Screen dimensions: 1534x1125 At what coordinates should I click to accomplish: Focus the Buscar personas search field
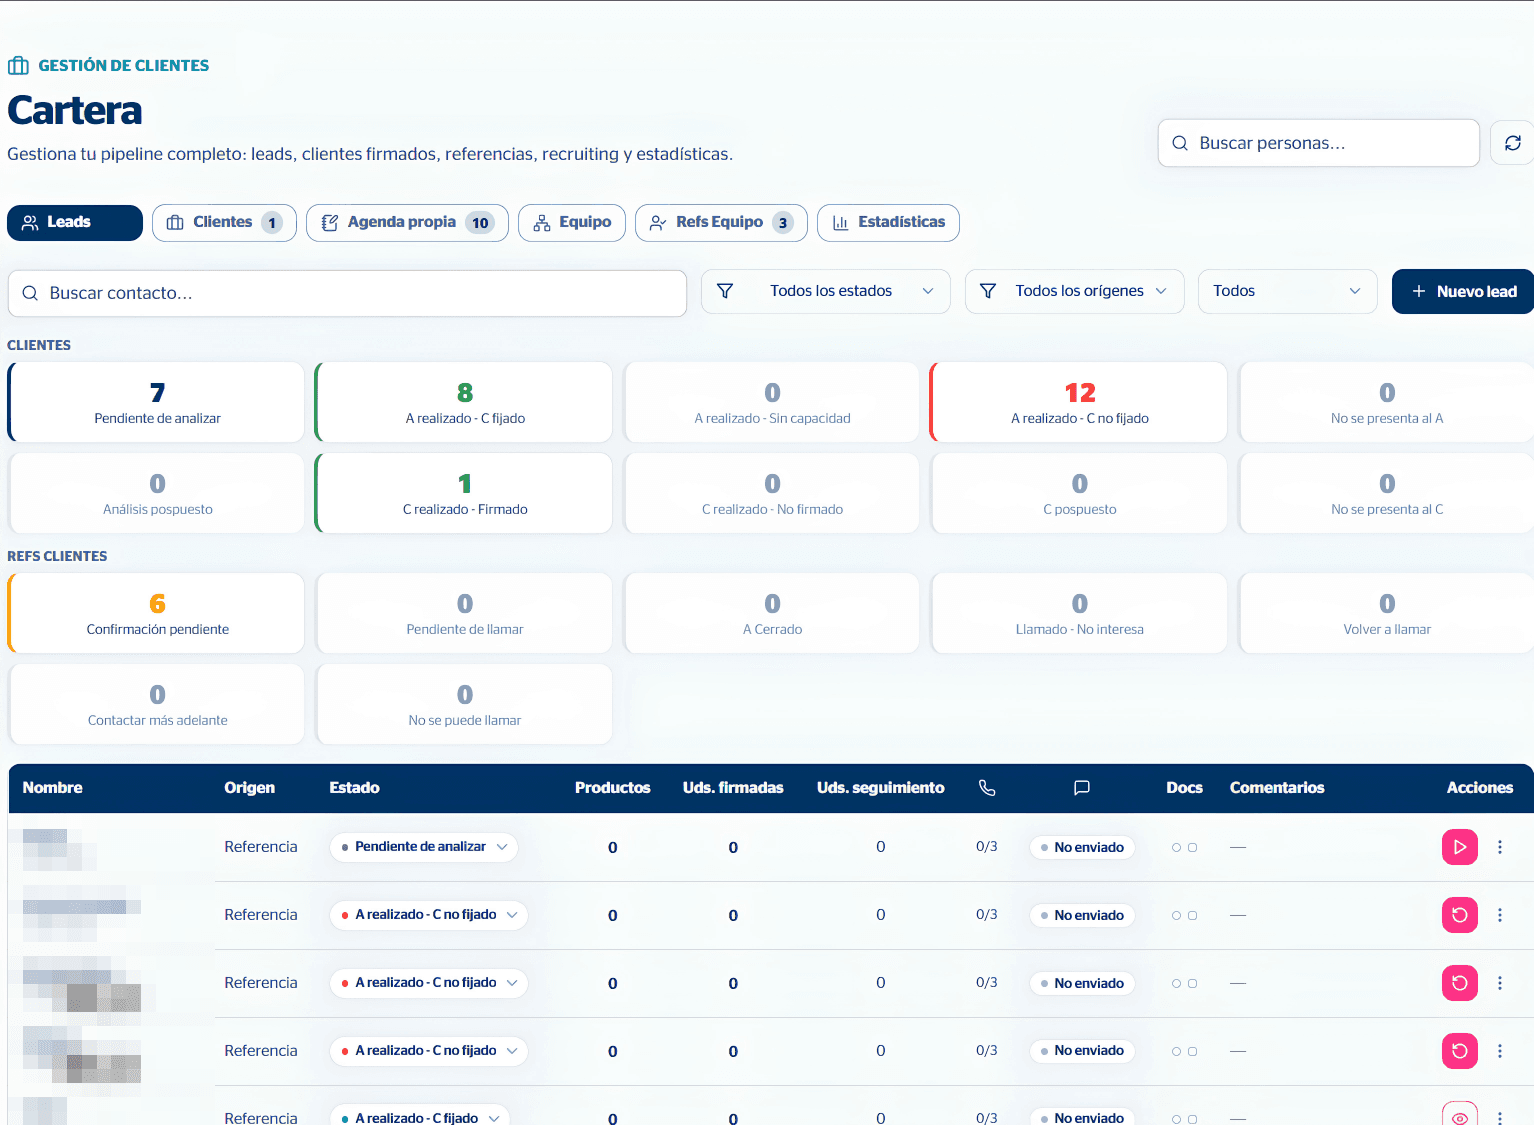[1319, 143]
